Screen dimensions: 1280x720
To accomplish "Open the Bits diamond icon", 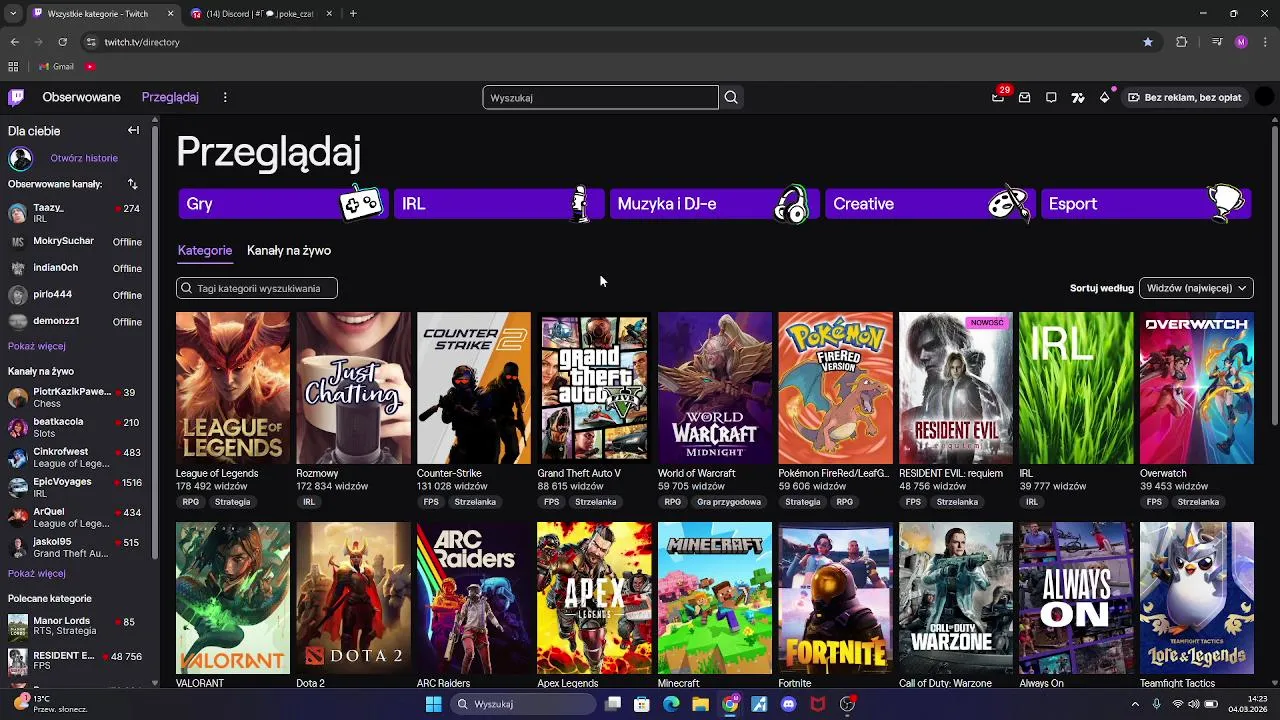I will (1104, 97).
